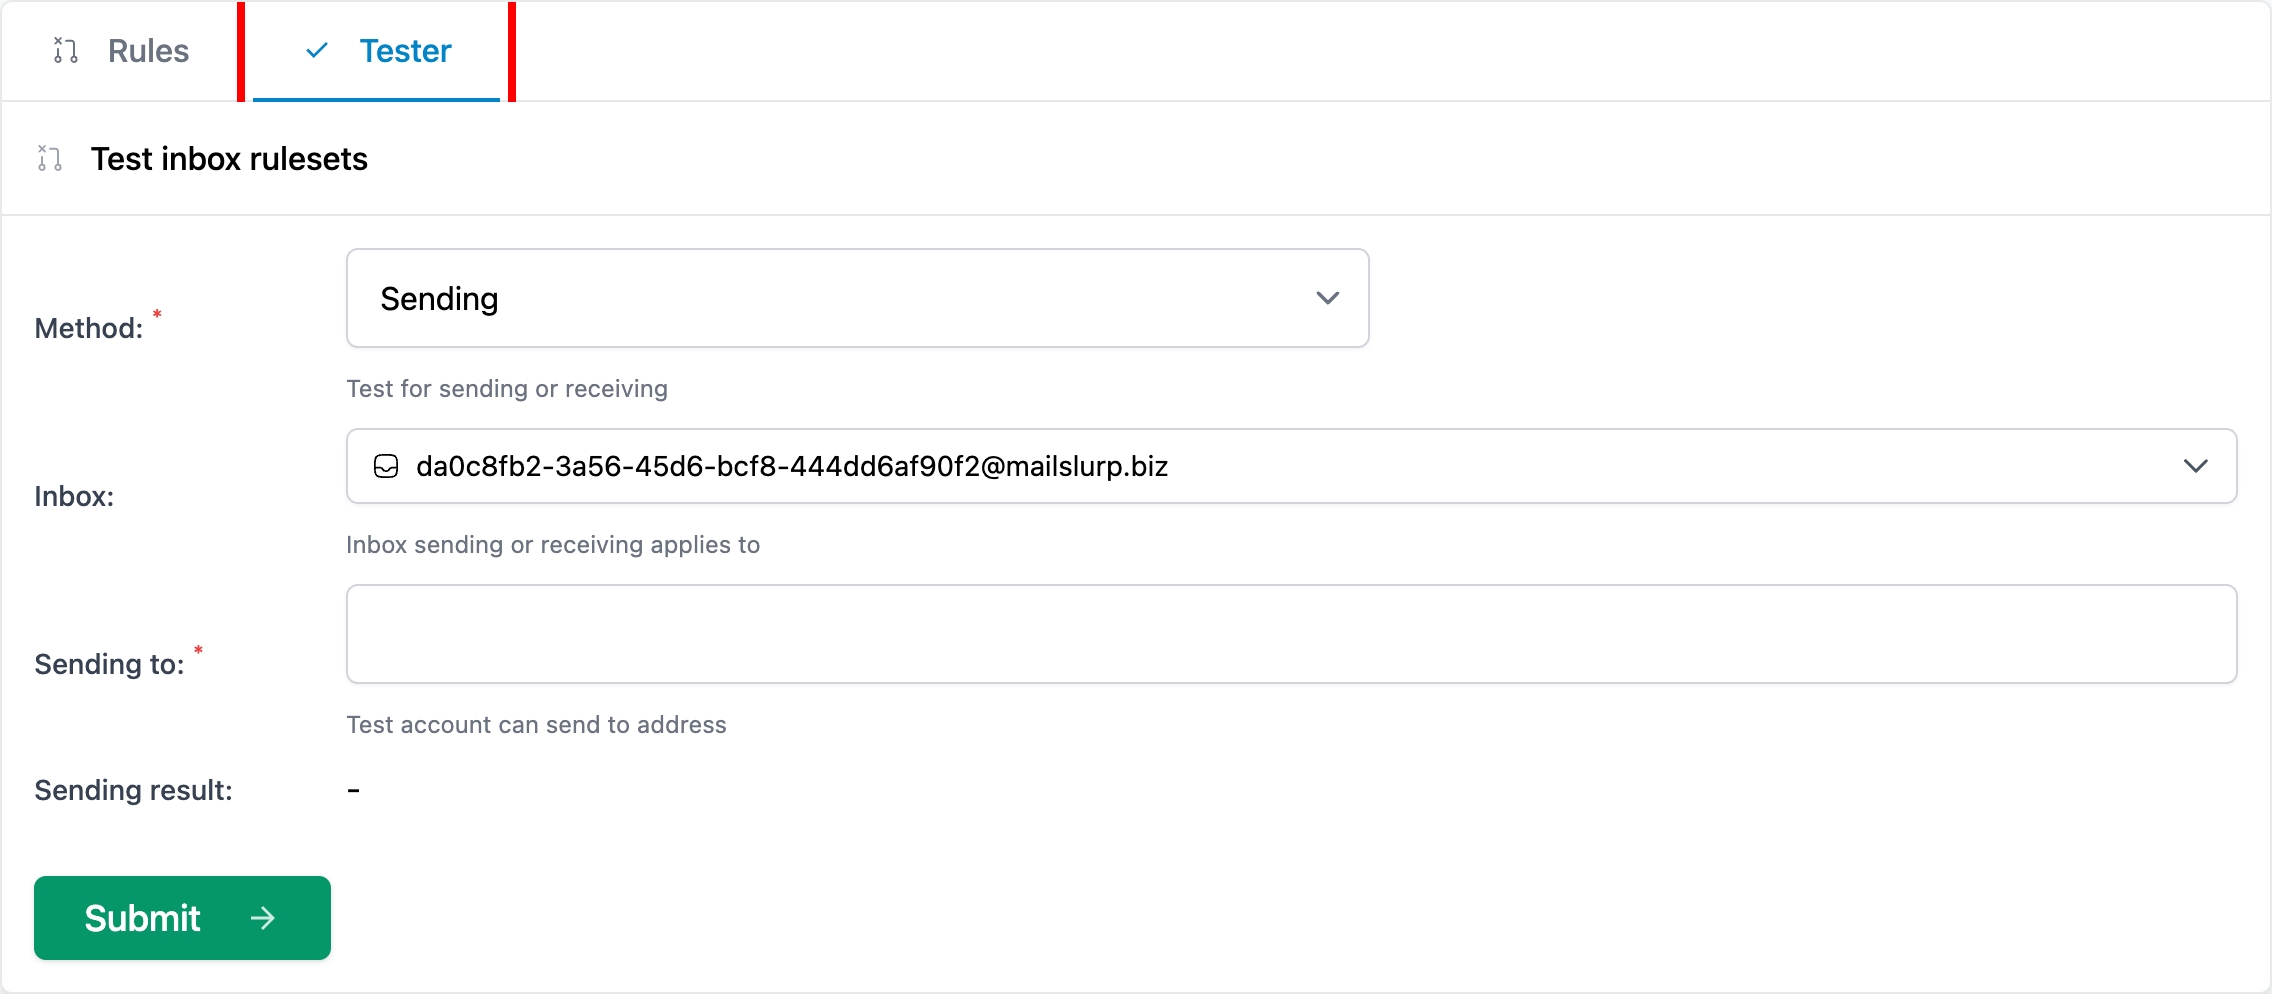Submit the inbox ruleset test
The image size is (2272, 994).
point(182,918)
